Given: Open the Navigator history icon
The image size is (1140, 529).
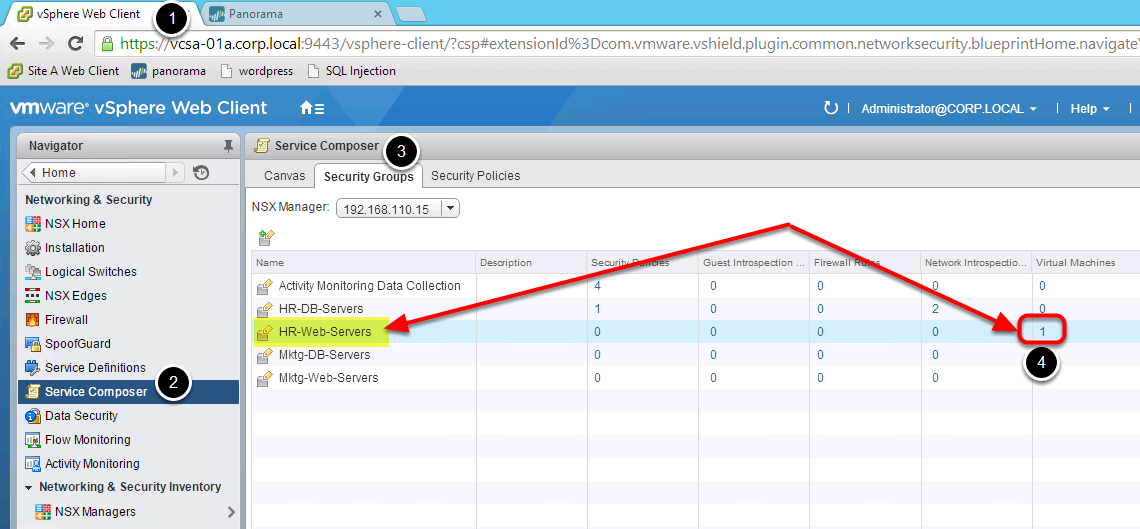Looking at the screenshot, I should click(x=201, y=173).
